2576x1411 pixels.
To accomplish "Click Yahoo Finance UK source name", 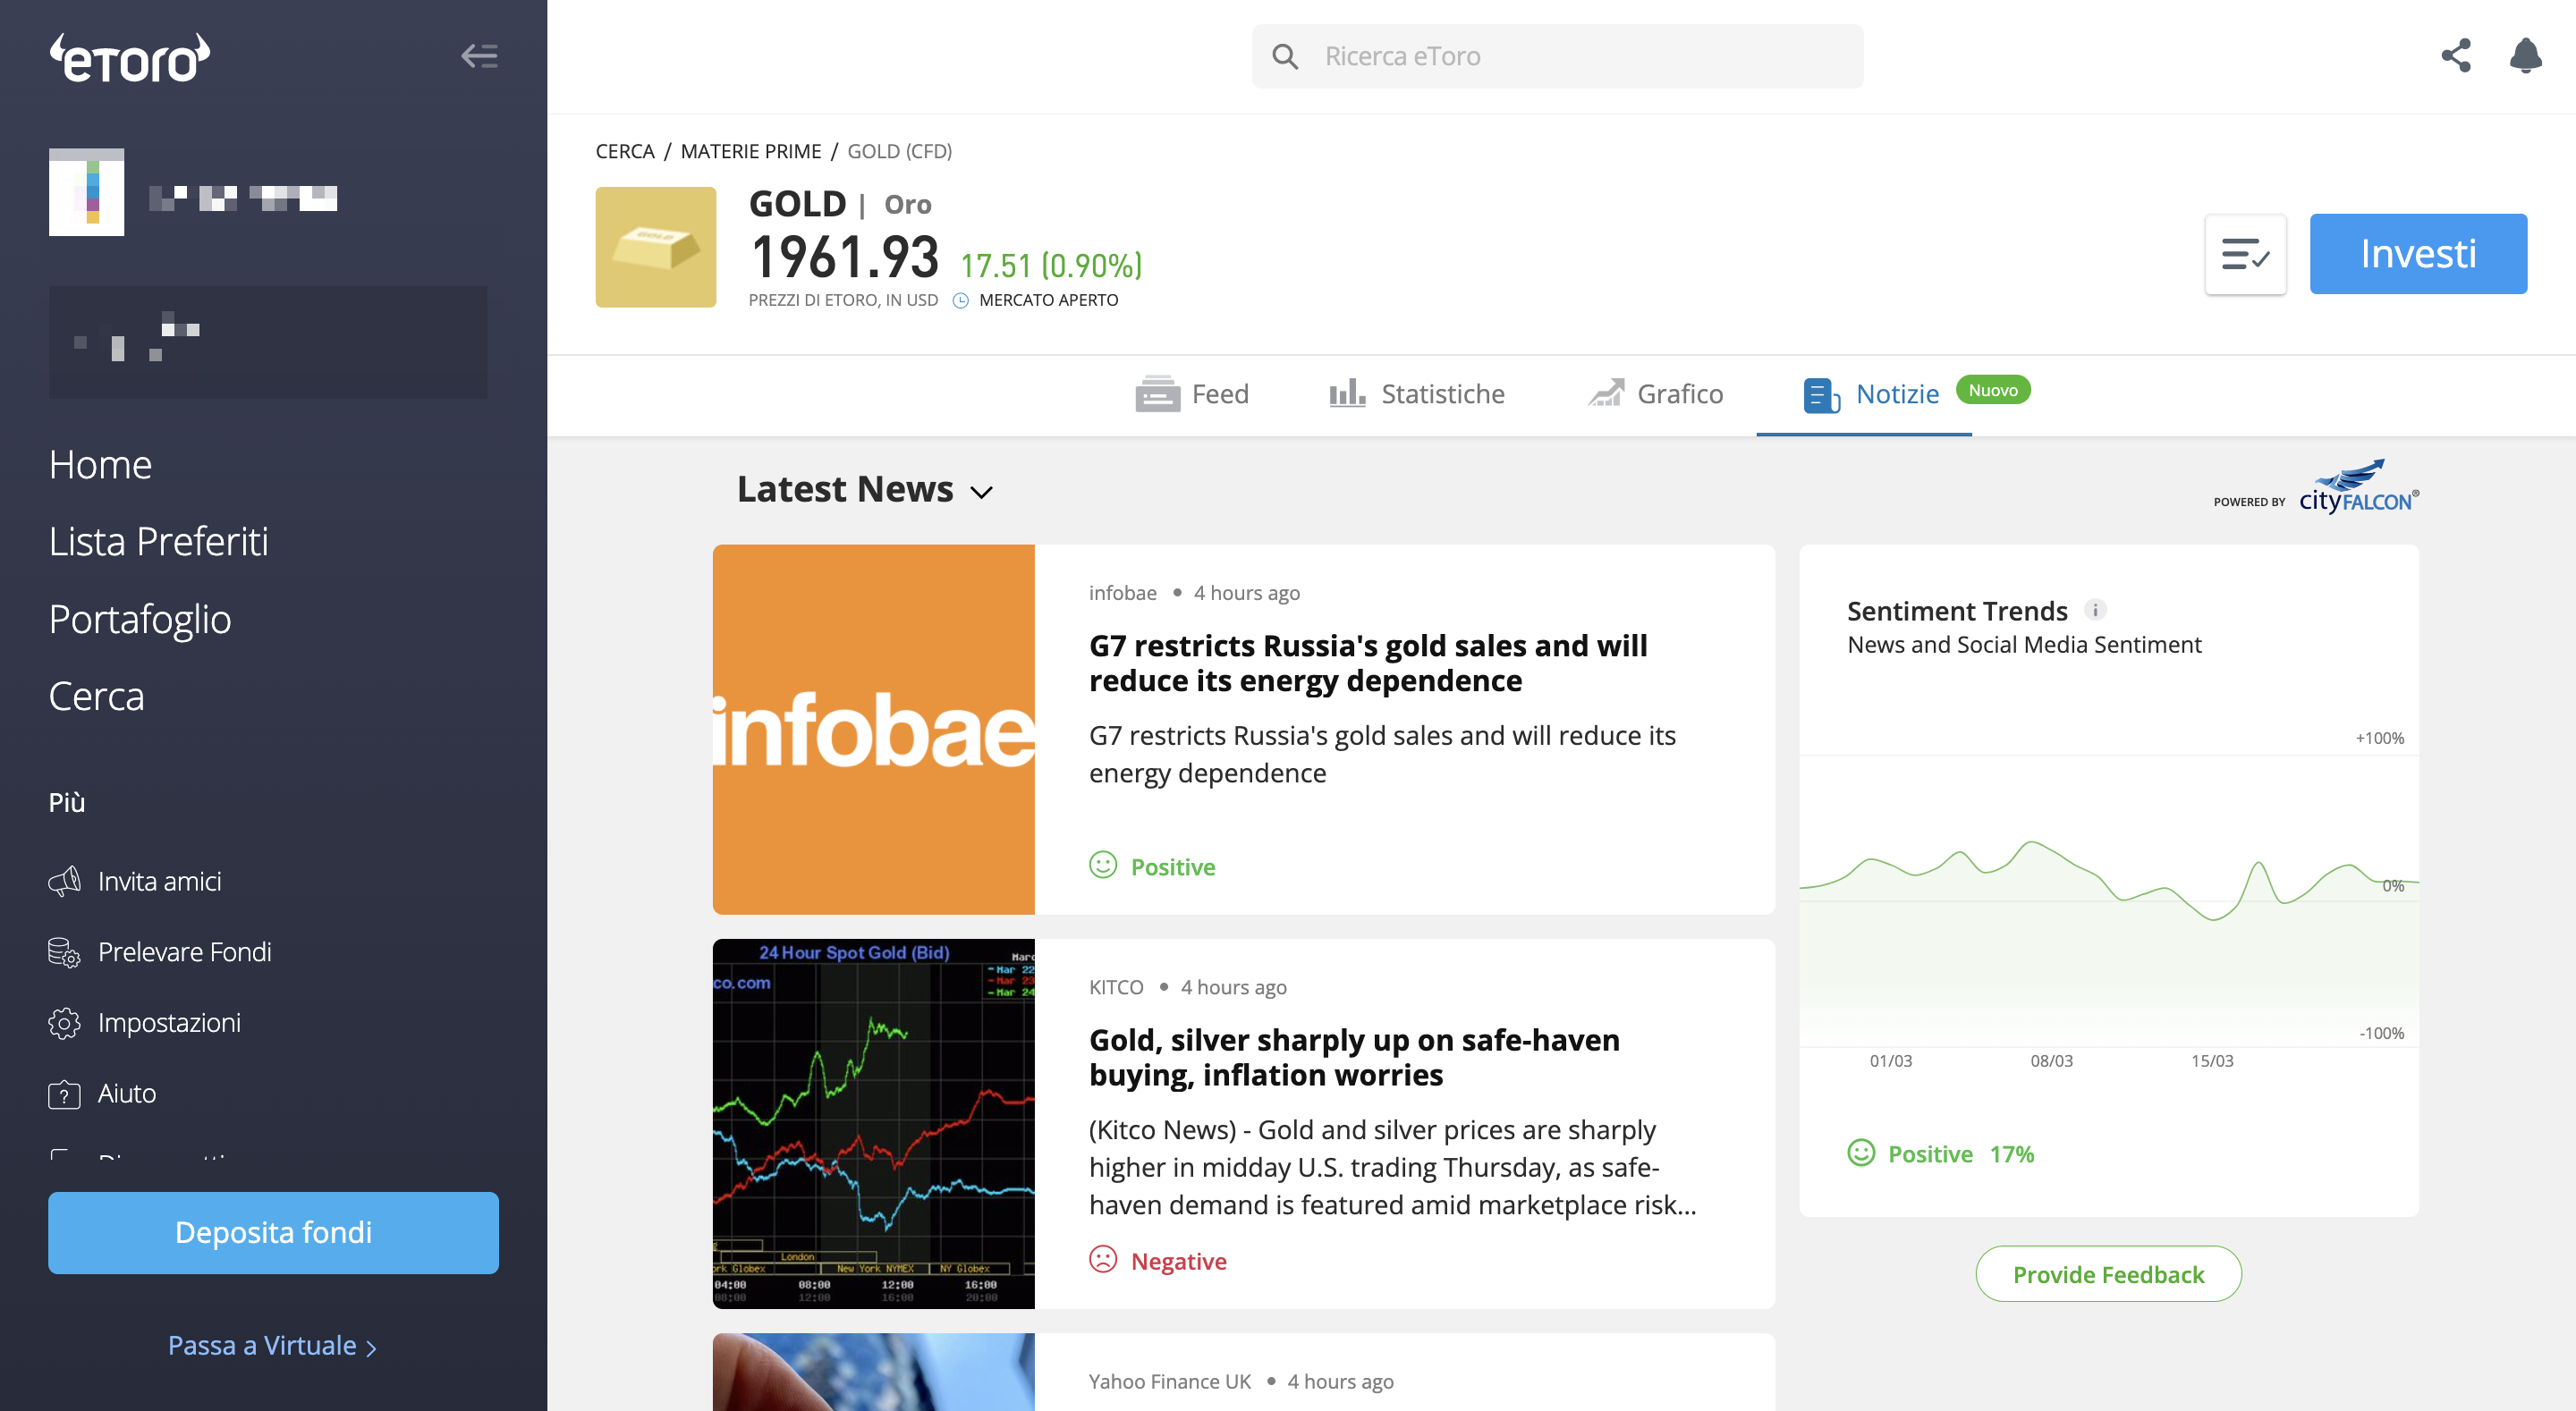I will pos(1169,1381).
